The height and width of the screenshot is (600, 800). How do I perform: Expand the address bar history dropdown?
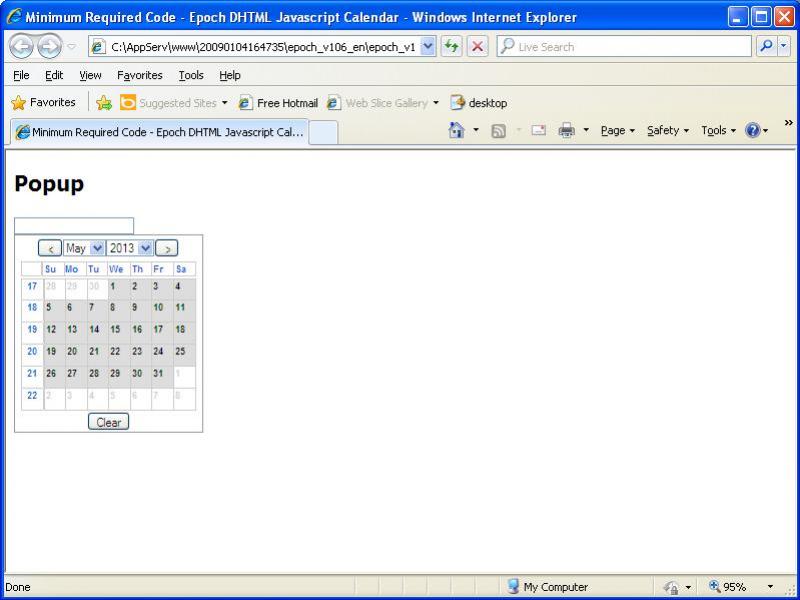429,47
